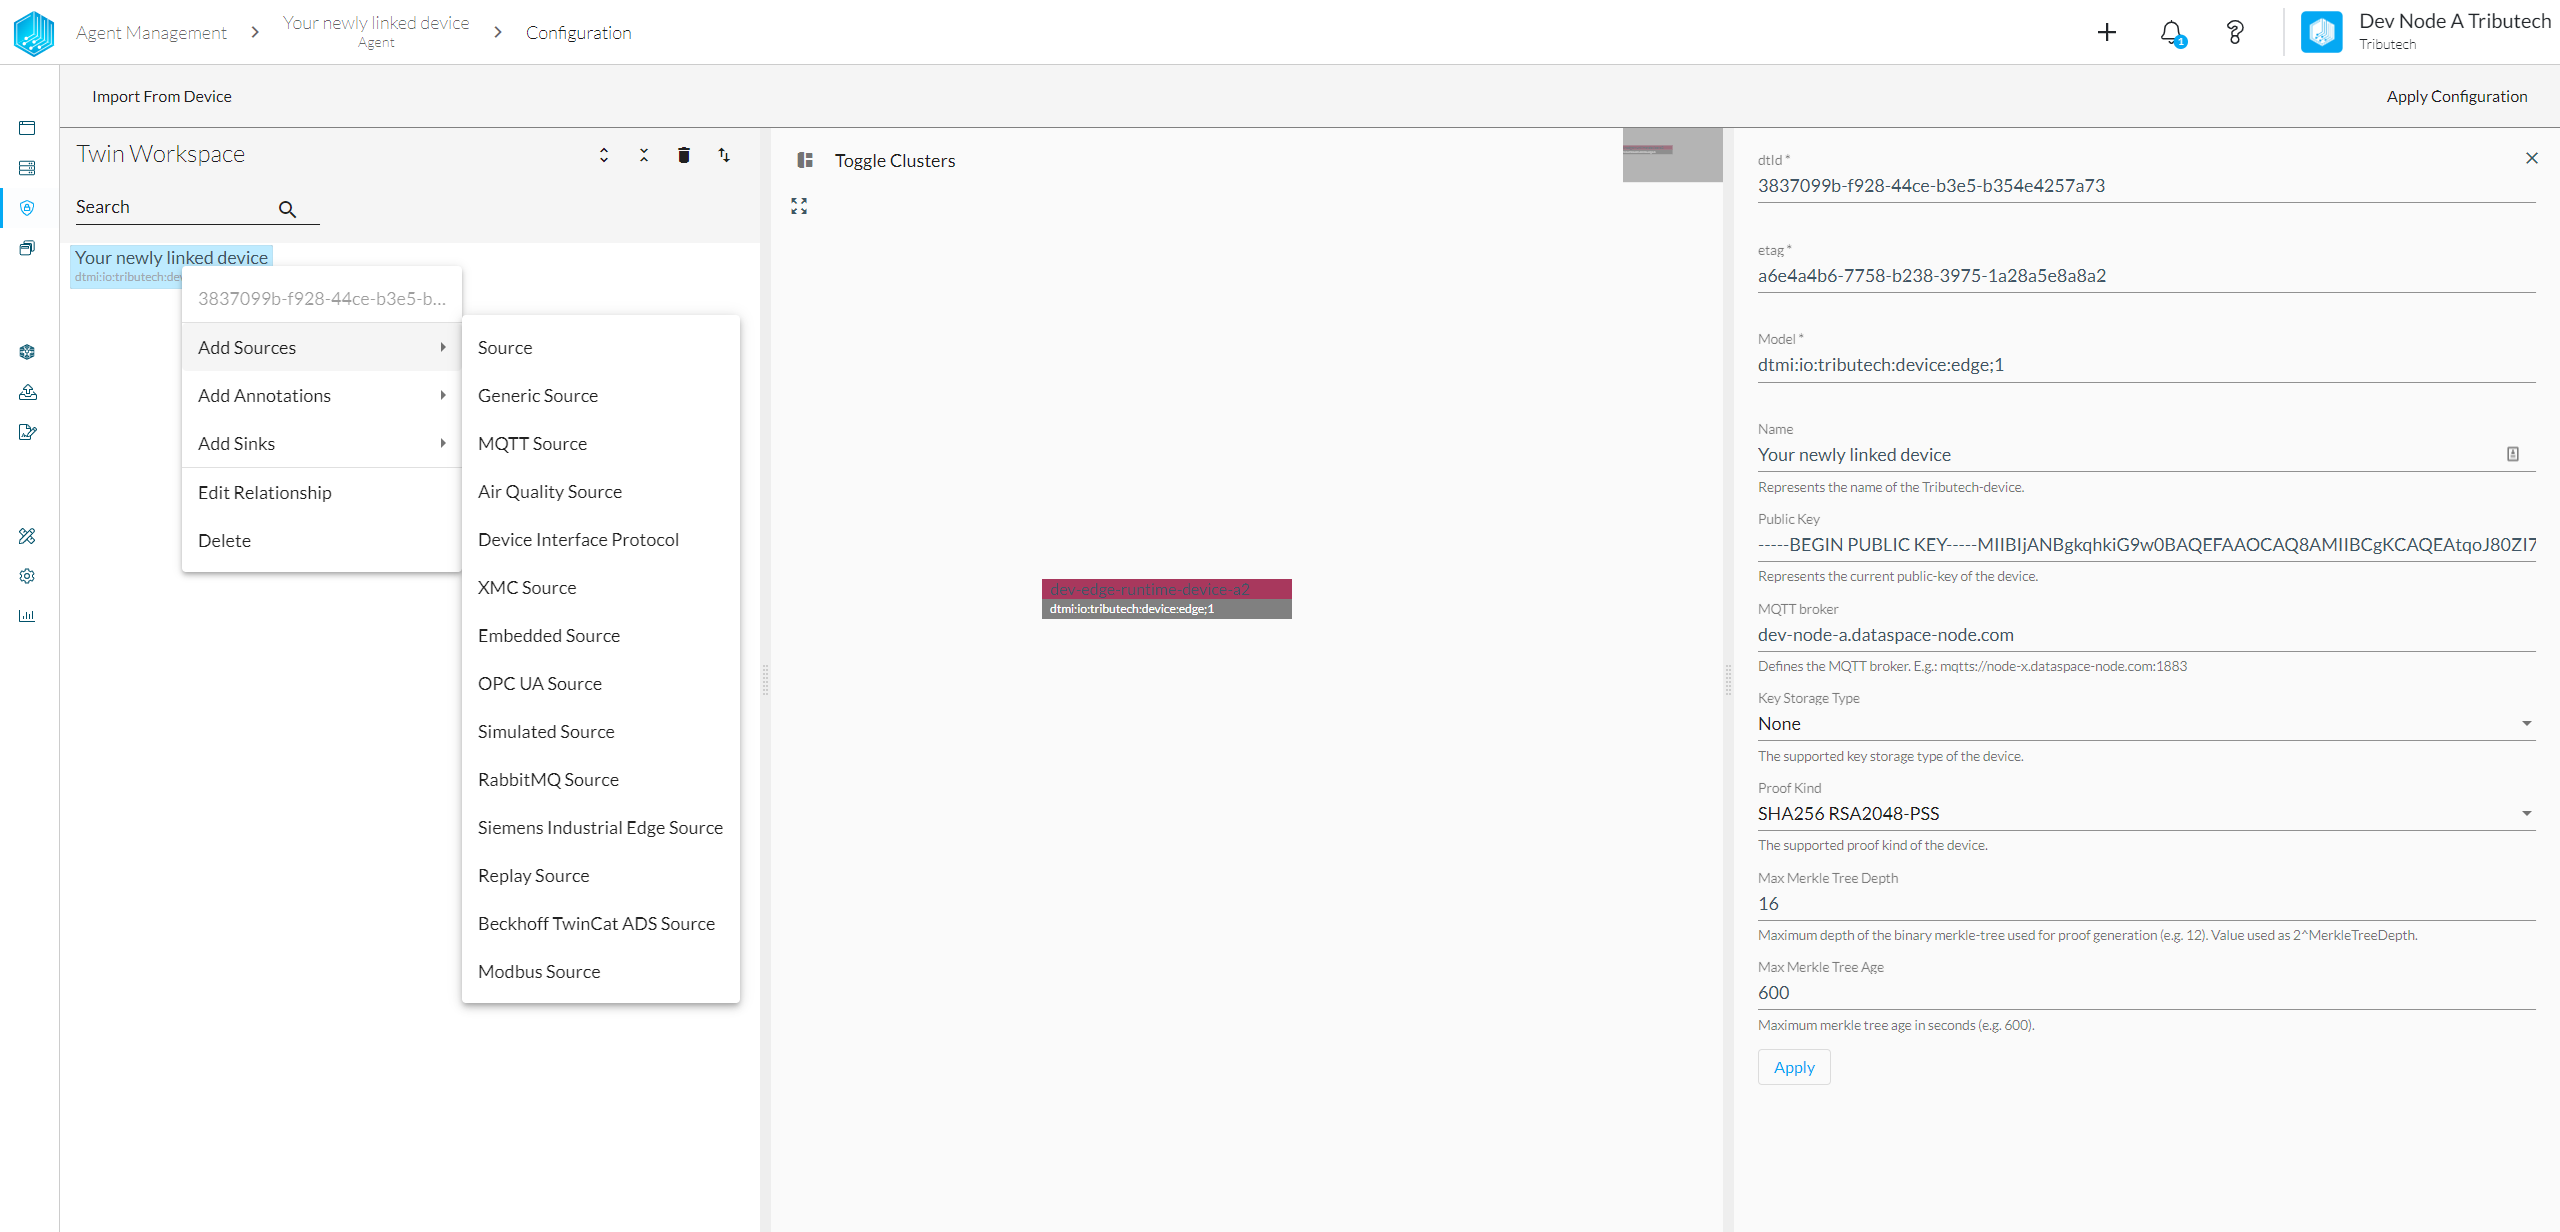The width and height of the screenshot is (2560, 1232).
Task: Go to Agent Management breadcrumb
Action: 152,33
